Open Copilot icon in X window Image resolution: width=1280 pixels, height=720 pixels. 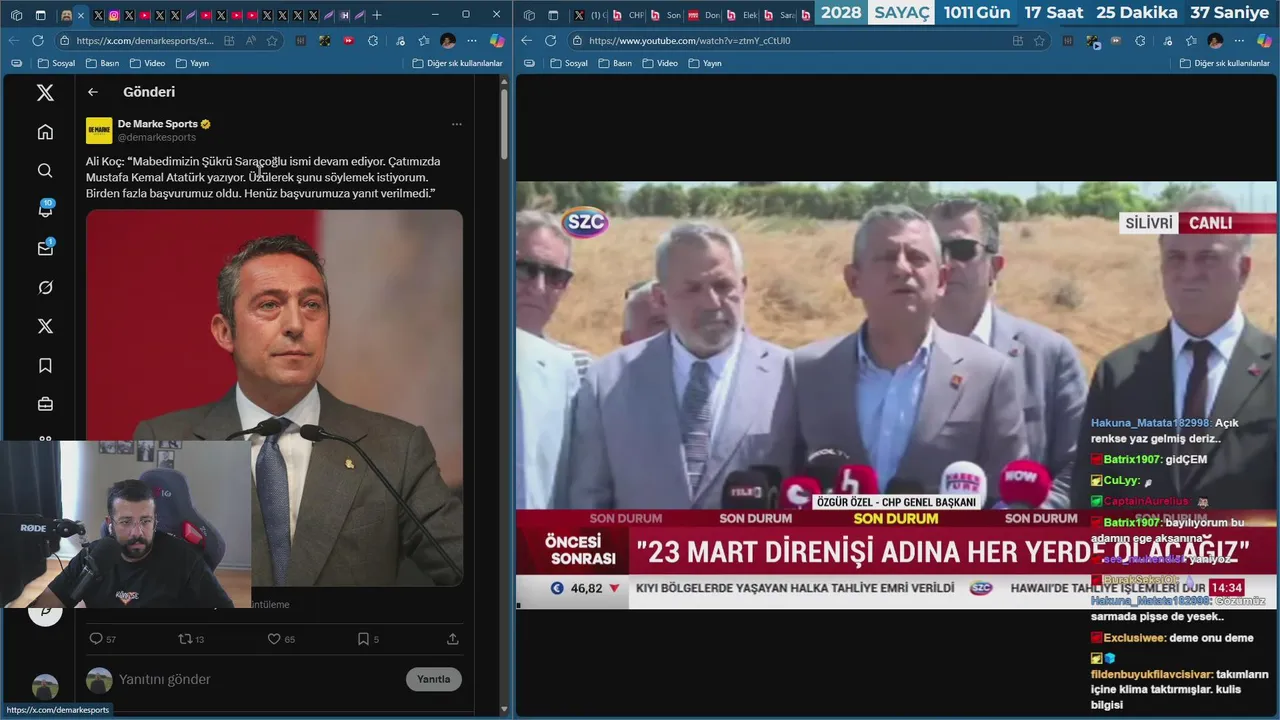click(x=497, y=41)
